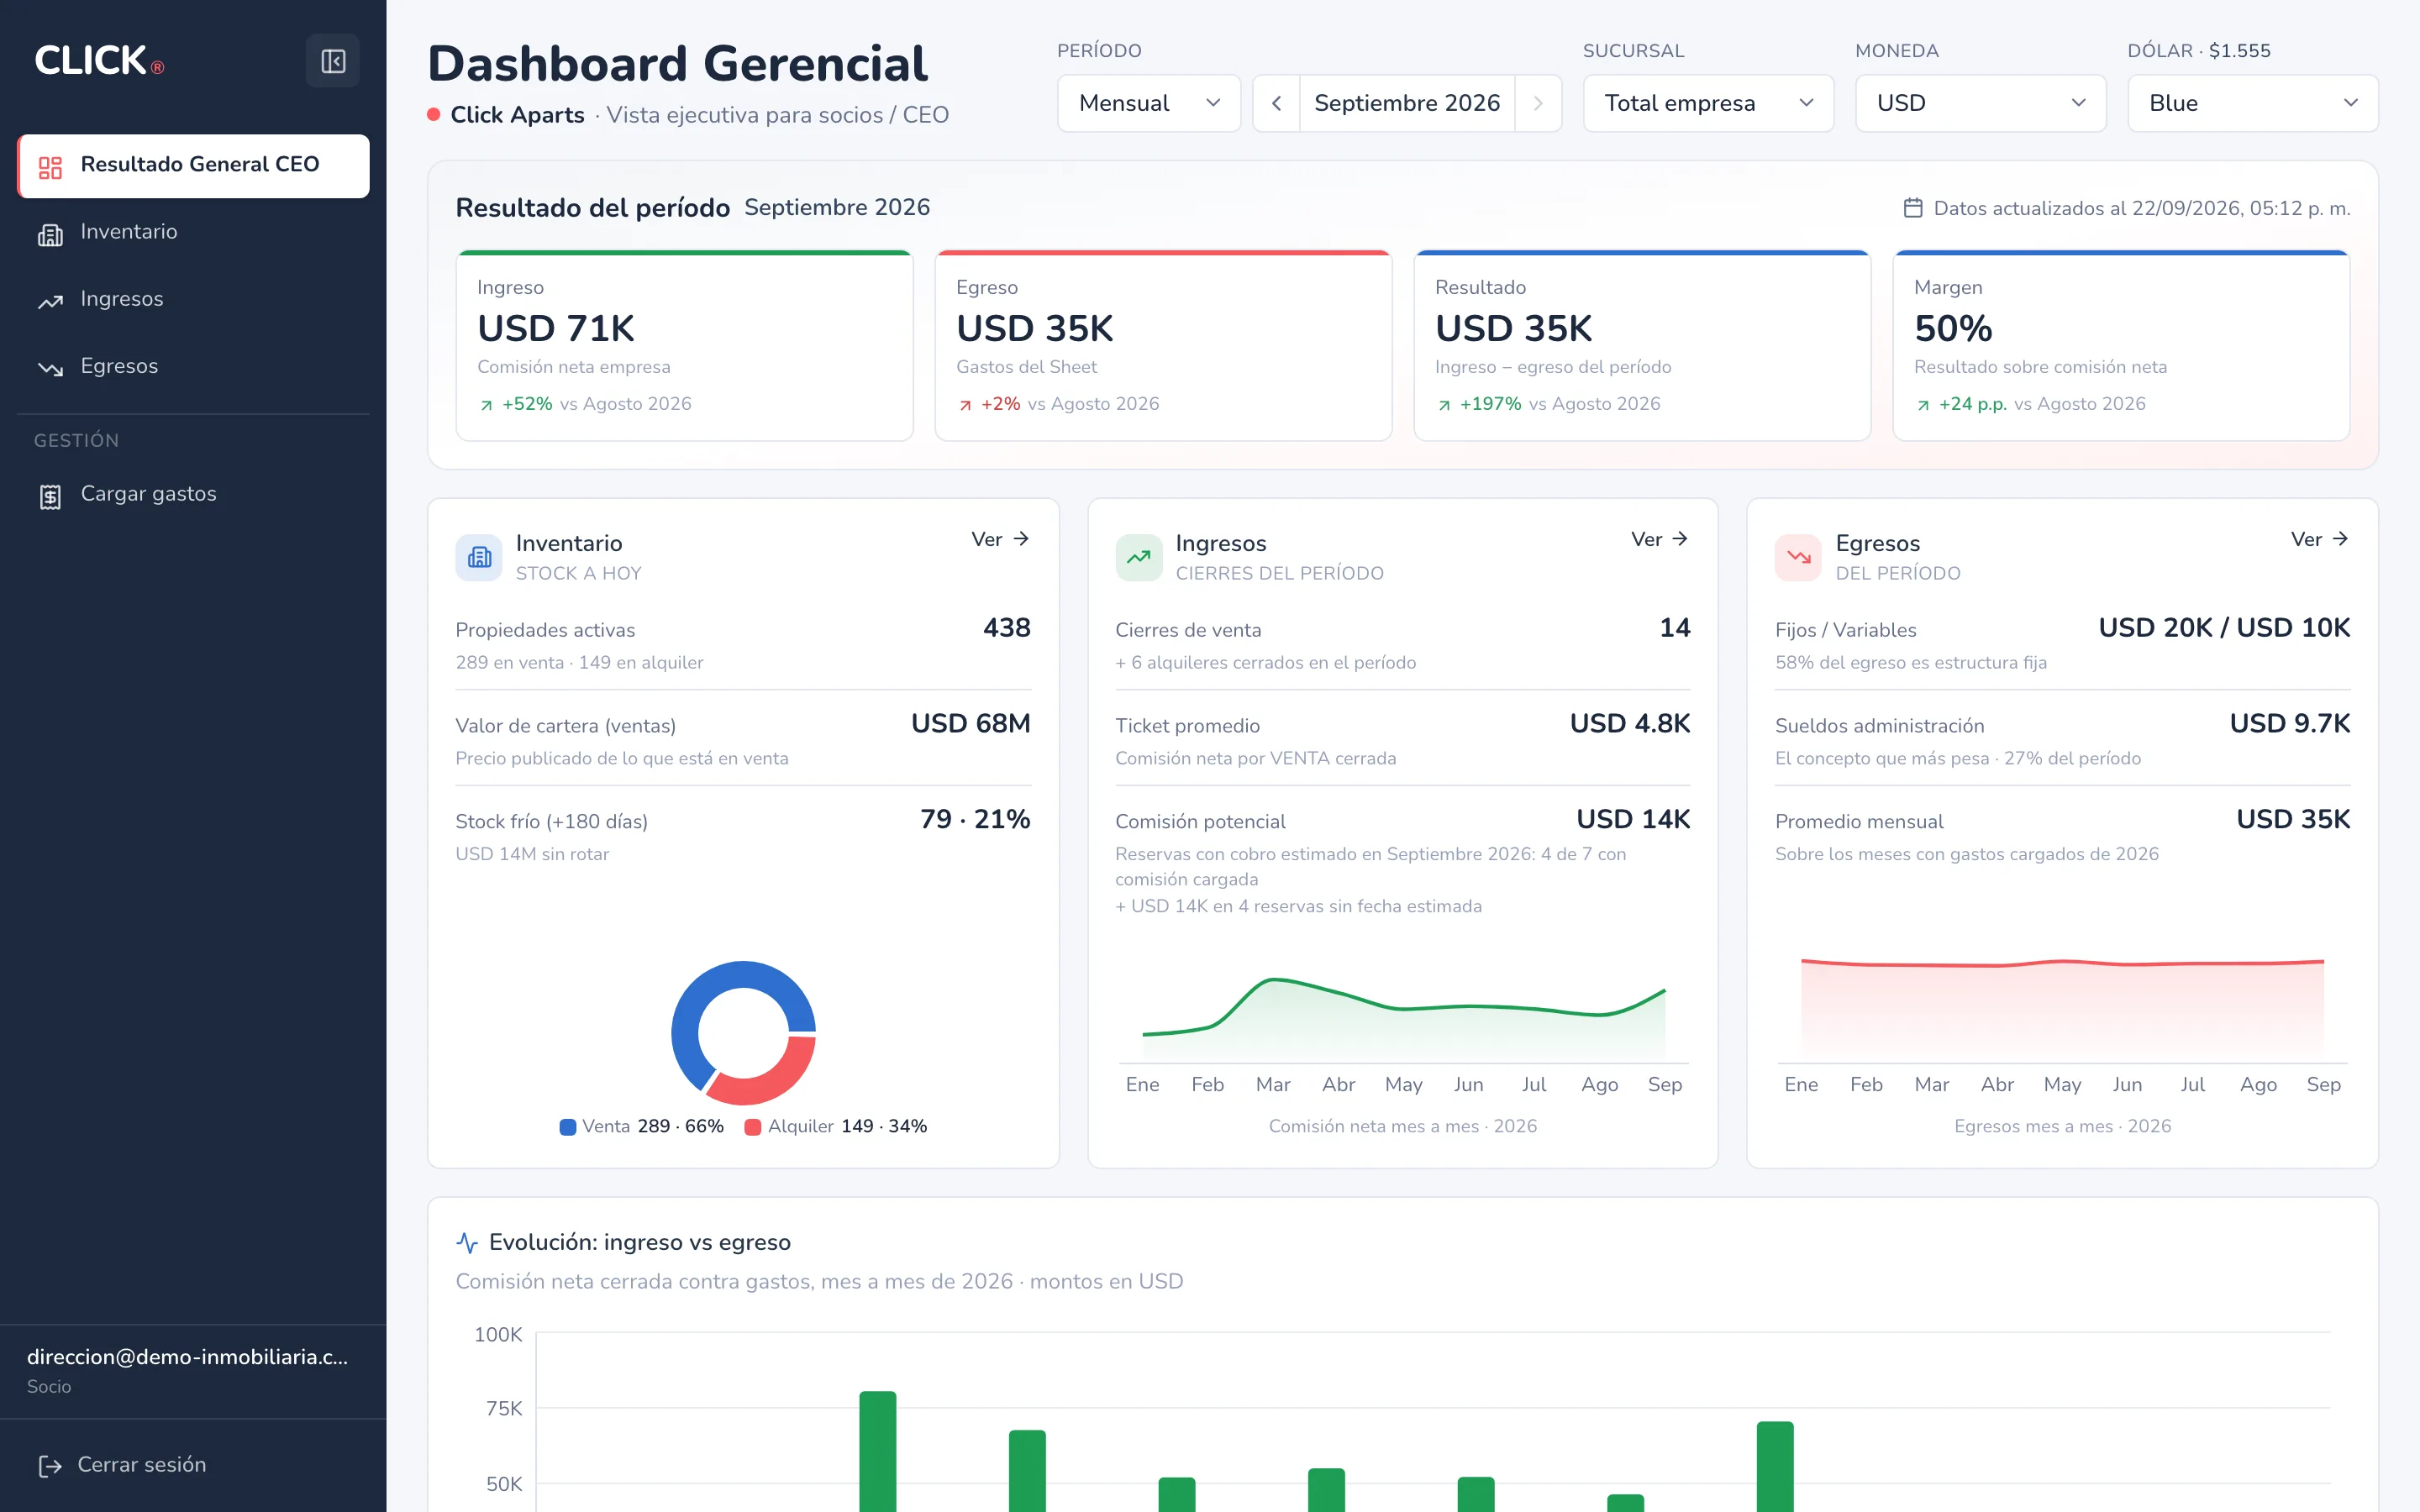
Task: Open the Sucursal Total empresa dropdown
Action: pos(1708,103)
